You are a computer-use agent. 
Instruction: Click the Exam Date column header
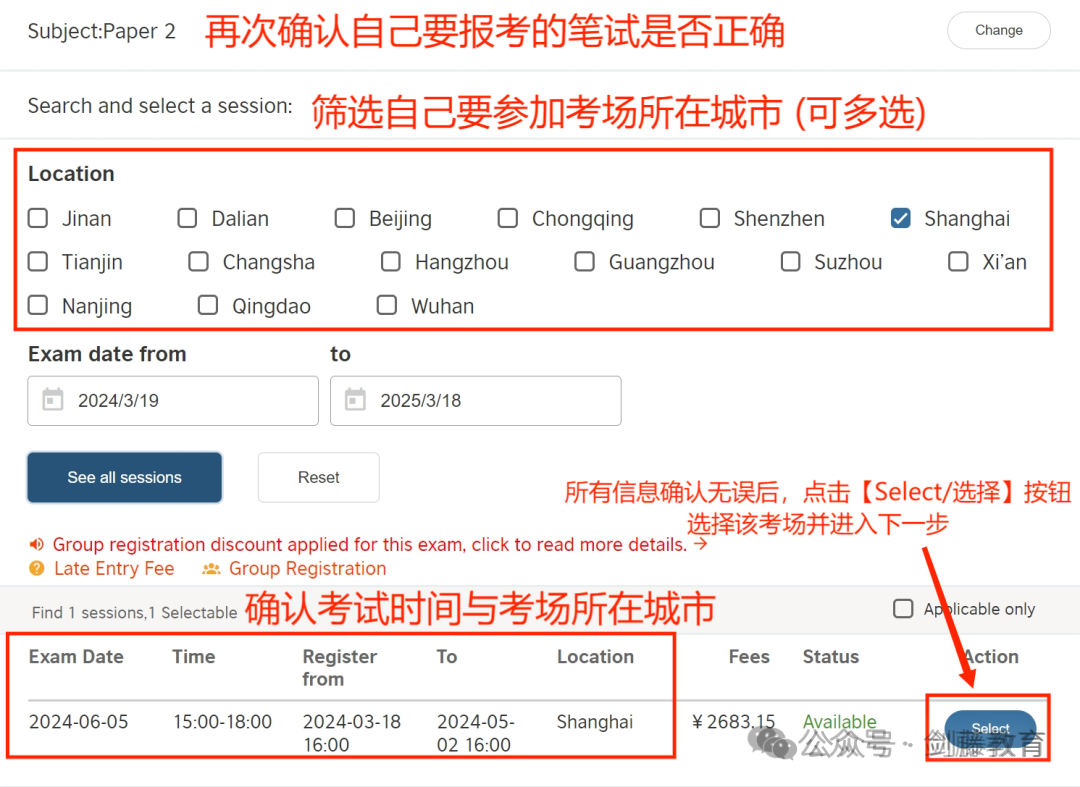pos(76,657)
